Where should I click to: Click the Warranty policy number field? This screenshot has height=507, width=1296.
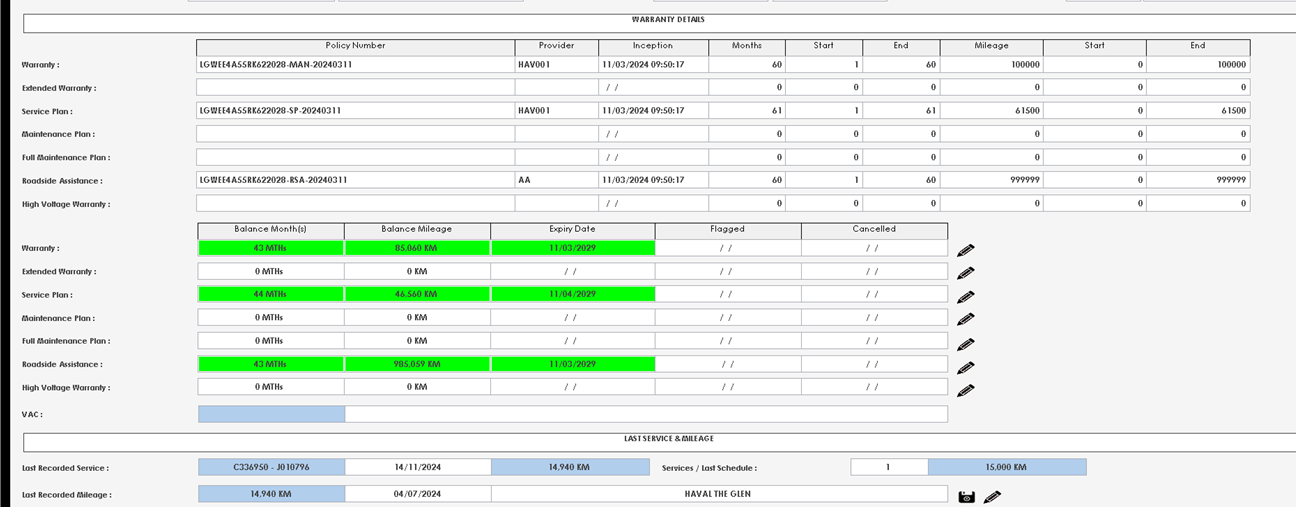click(x=355, y=65)
